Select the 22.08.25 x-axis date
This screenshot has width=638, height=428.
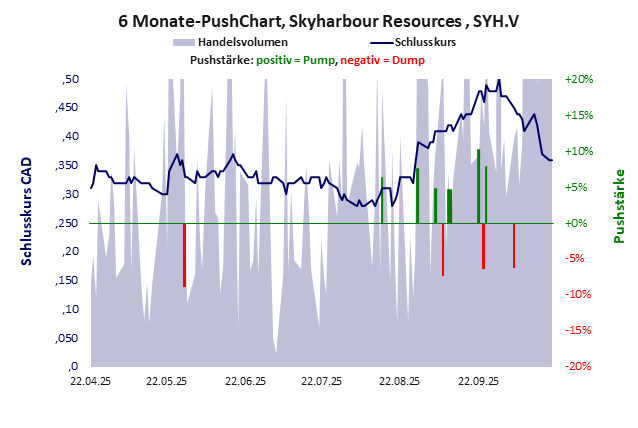pos(399,381)
